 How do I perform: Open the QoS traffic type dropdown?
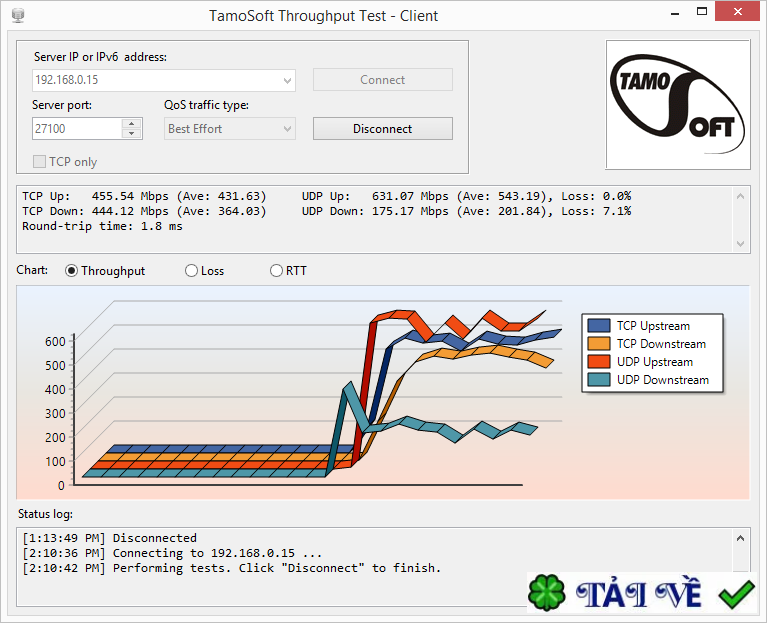pos(288,129)
